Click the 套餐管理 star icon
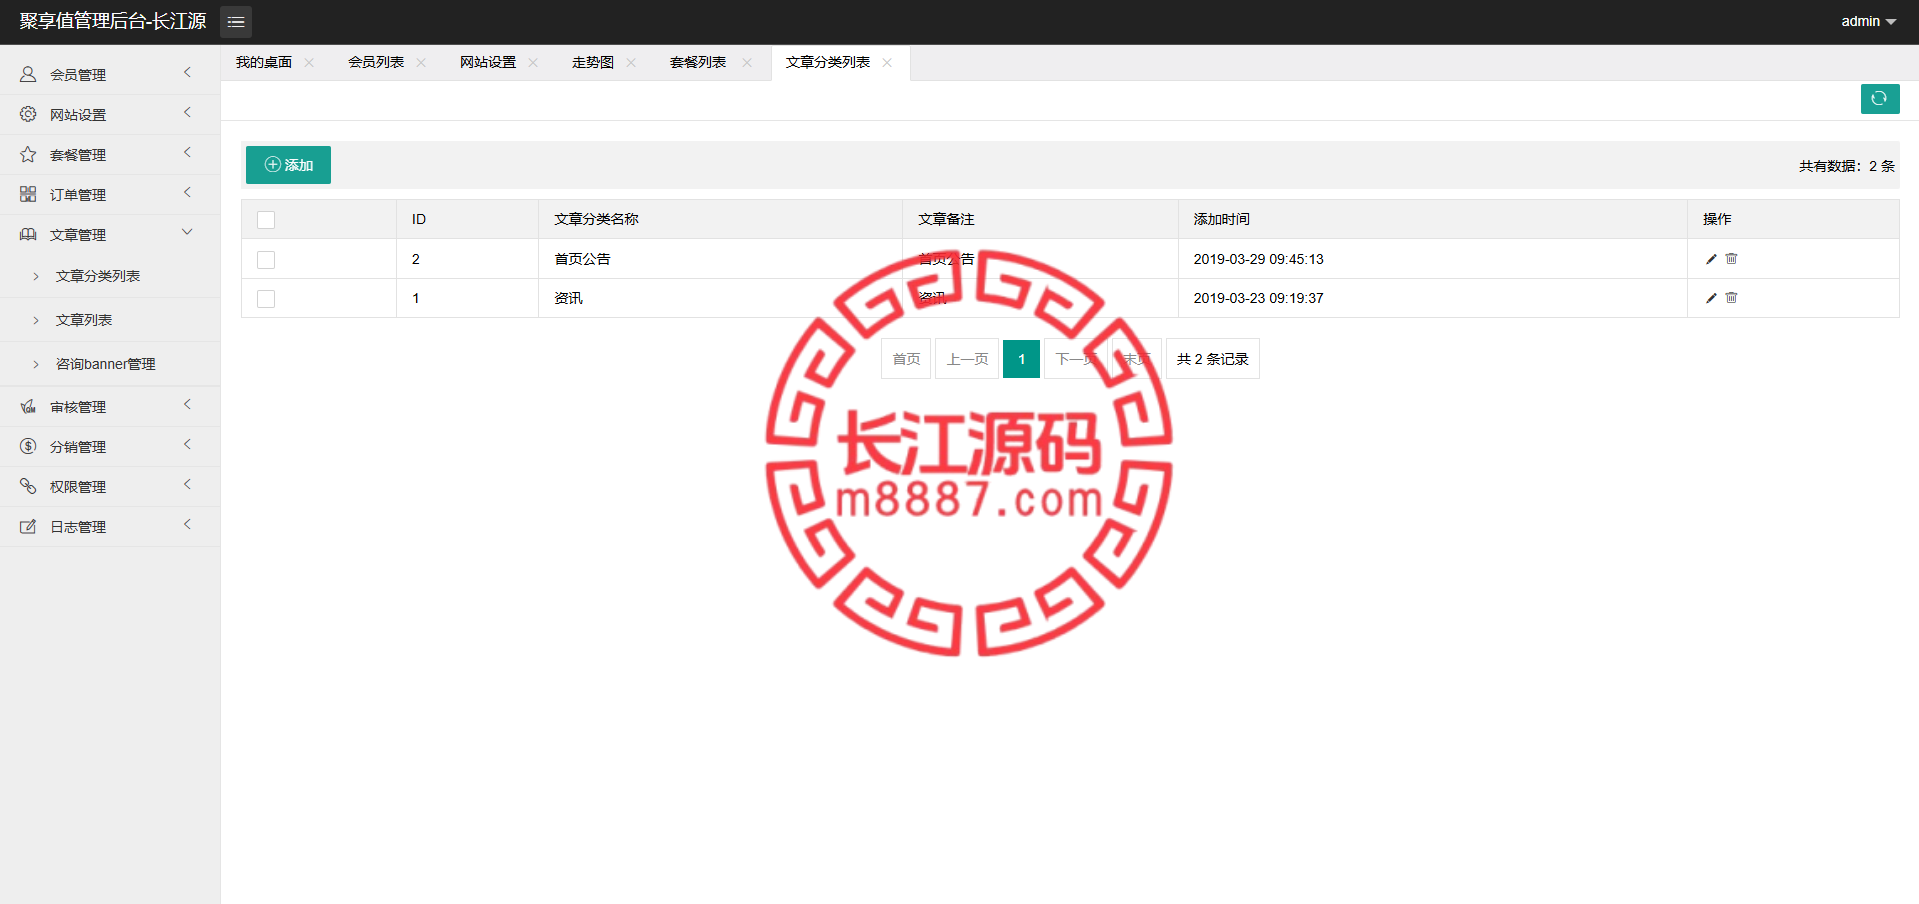The image size is (1919, 904). click(28, 154)
